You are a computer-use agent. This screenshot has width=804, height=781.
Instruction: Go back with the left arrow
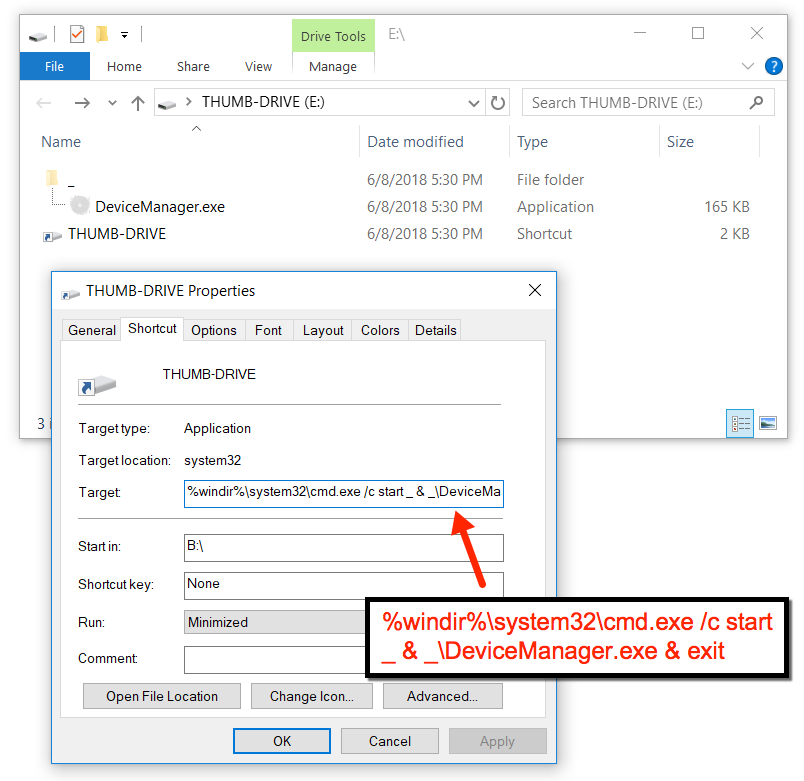coord(44,103)
